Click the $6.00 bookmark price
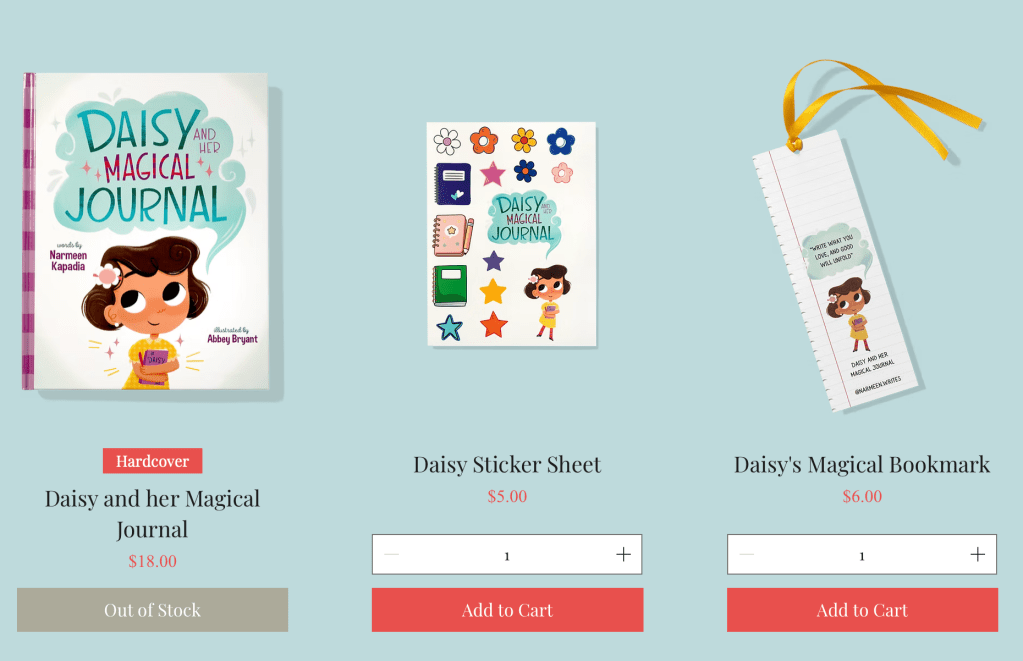Screen dimensions: 1023x661 862,496
